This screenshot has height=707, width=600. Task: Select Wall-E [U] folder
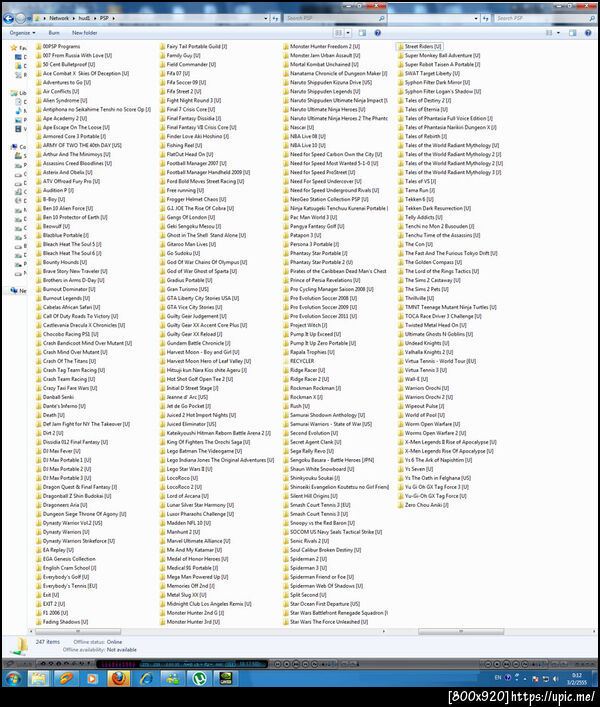[413, 379]
